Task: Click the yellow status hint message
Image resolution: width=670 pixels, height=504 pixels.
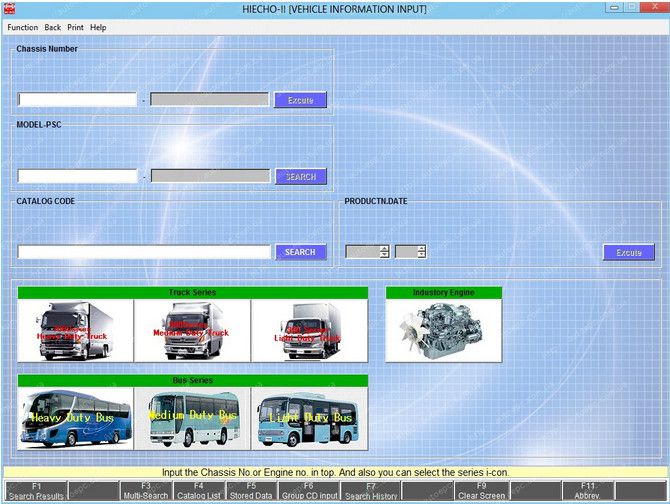Action: tap(335, 472)
